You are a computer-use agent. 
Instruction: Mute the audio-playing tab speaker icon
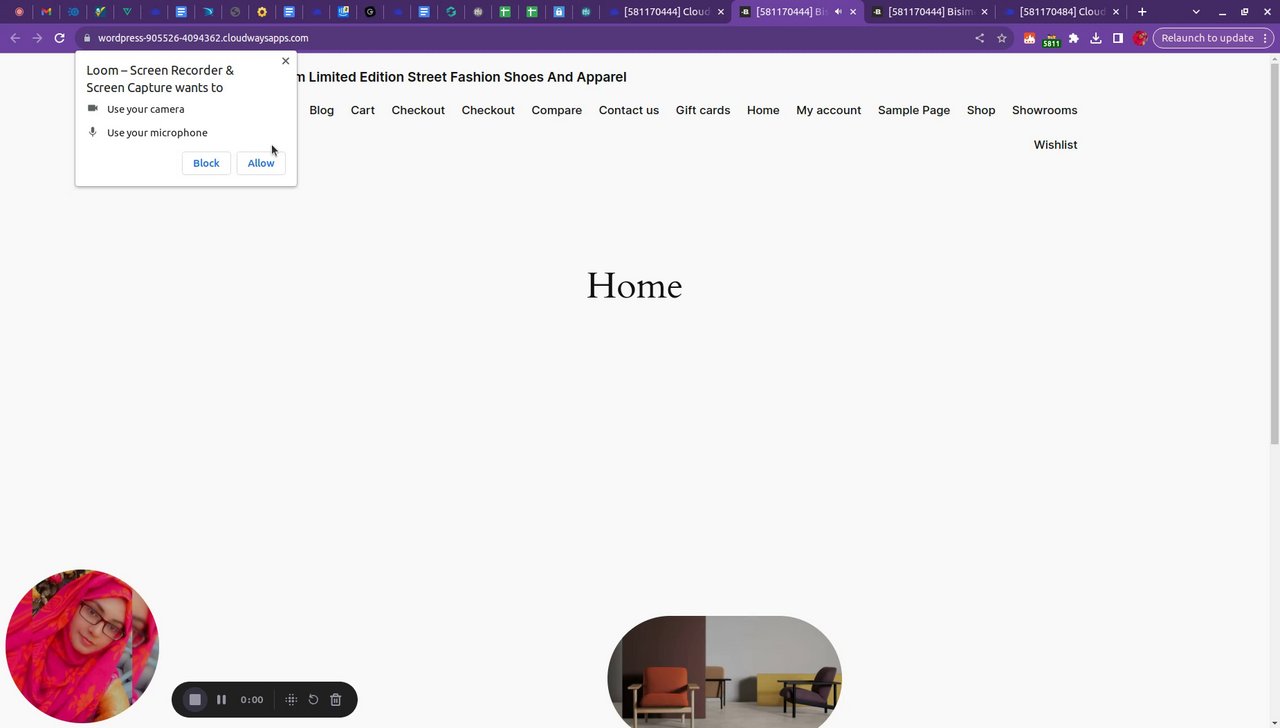(x=838, y=12)
